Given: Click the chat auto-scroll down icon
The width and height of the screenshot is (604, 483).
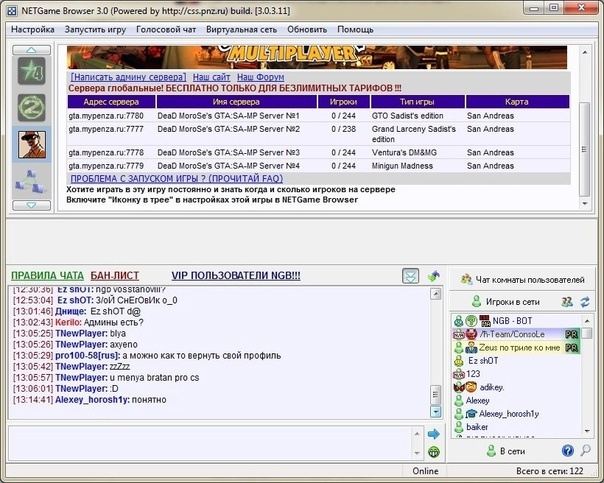Looking at the screenshot, I should coord(411,276).
